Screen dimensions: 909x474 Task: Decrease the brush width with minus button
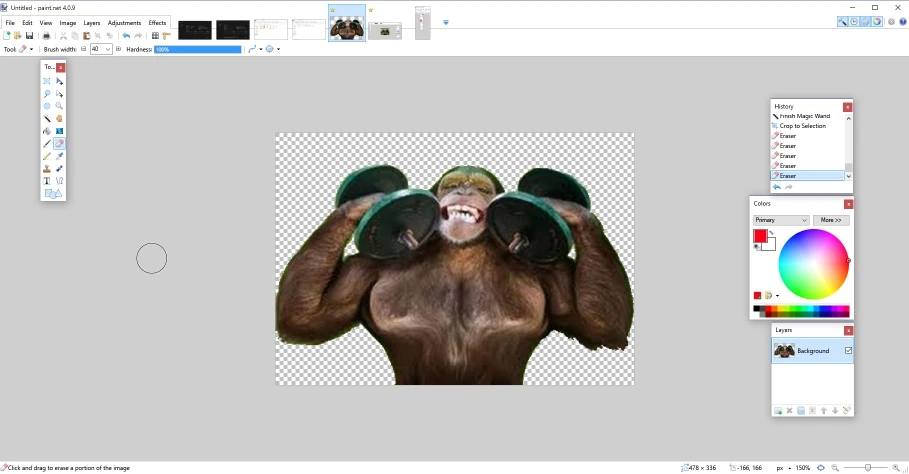coord(83,49)
